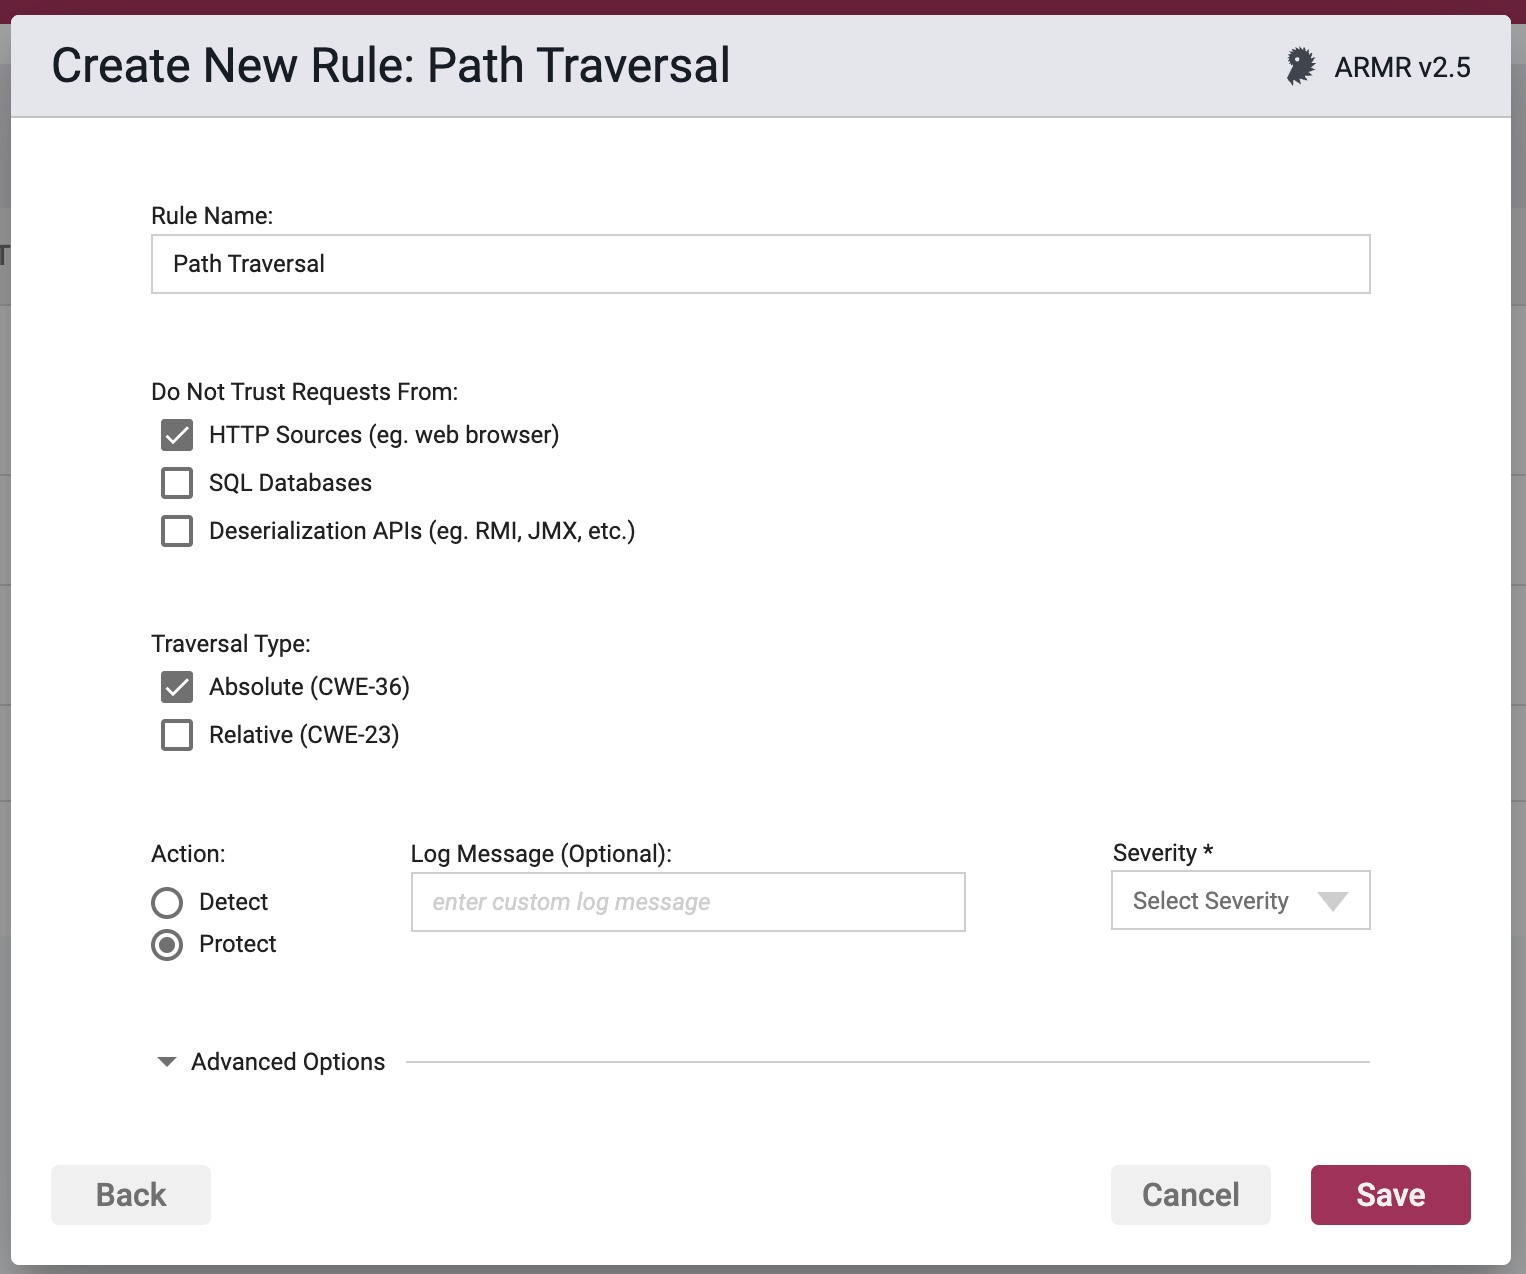1526x1274 pixels.
Task: Click the Save button
Action: pyautogui.click(x=1390, y=1195)
